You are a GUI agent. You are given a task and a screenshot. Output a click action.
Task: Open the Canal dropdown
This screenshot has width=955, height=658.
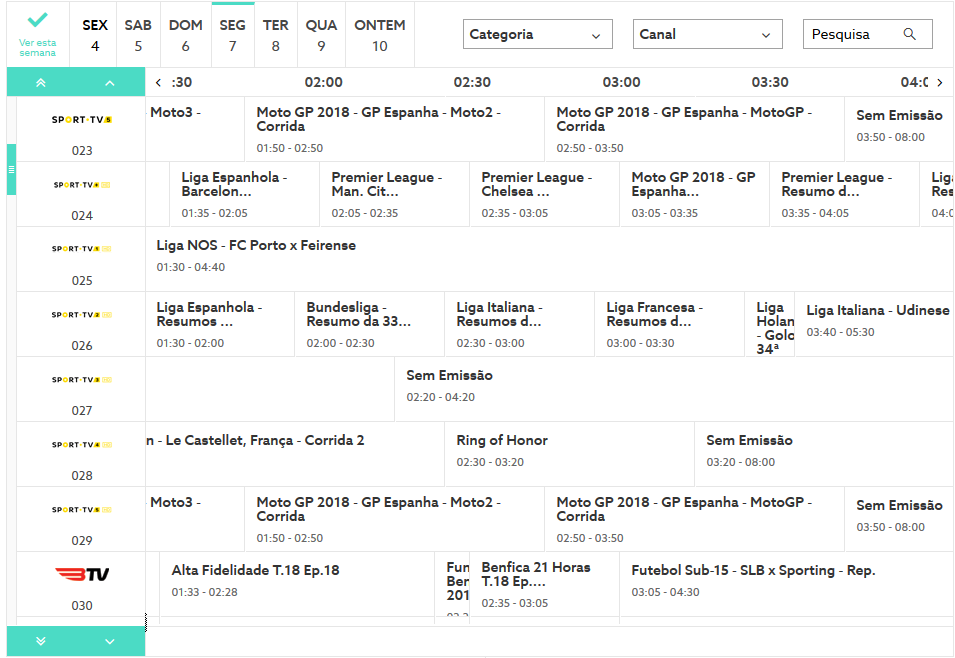(707, 34)
